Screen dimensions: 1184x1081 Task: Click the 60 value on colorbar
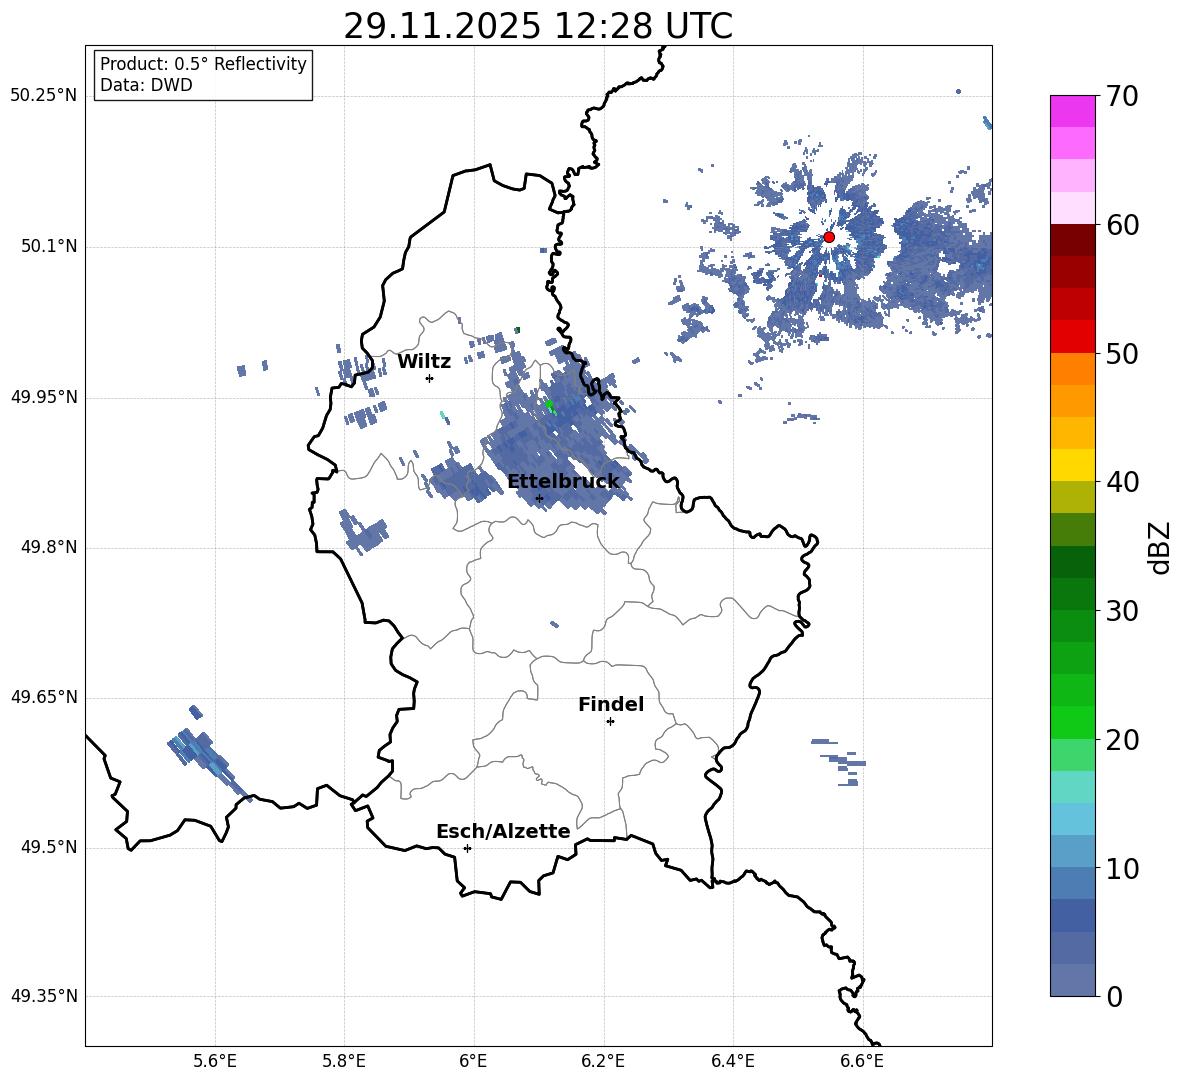1122,225
